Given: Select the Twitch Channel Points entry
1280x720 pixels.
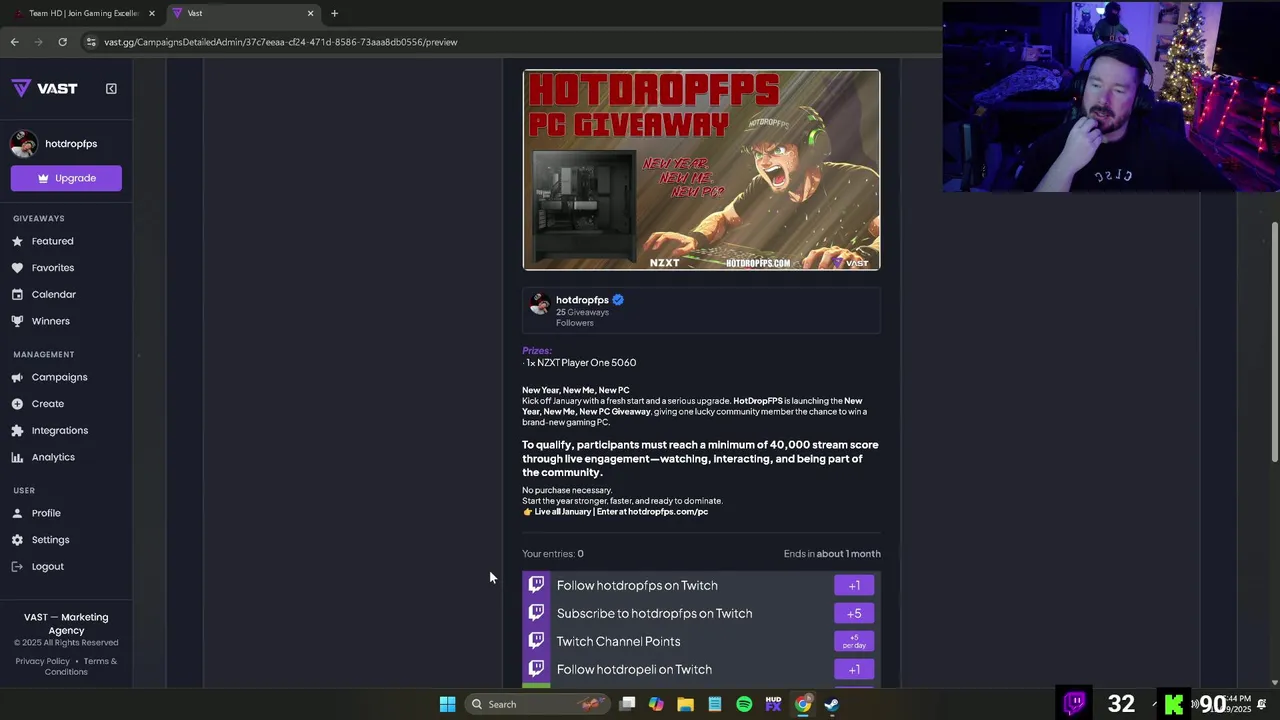Looking at the screenshot, I should 701,641.
